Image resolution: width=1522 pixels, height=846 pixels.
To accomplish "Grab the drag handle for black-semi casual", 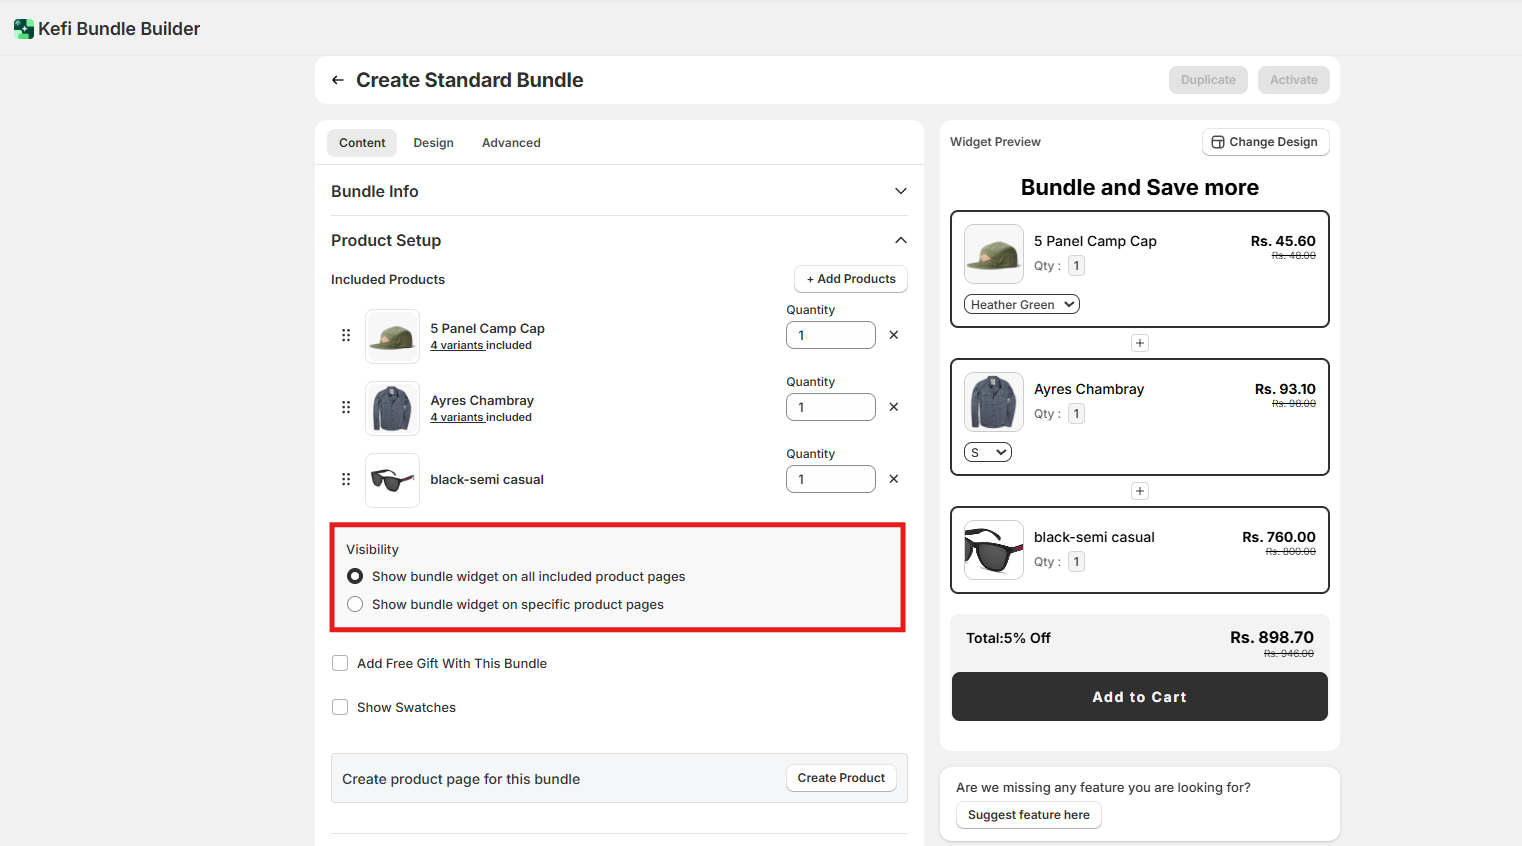I will pyautogui.click(x=346, y=479).
